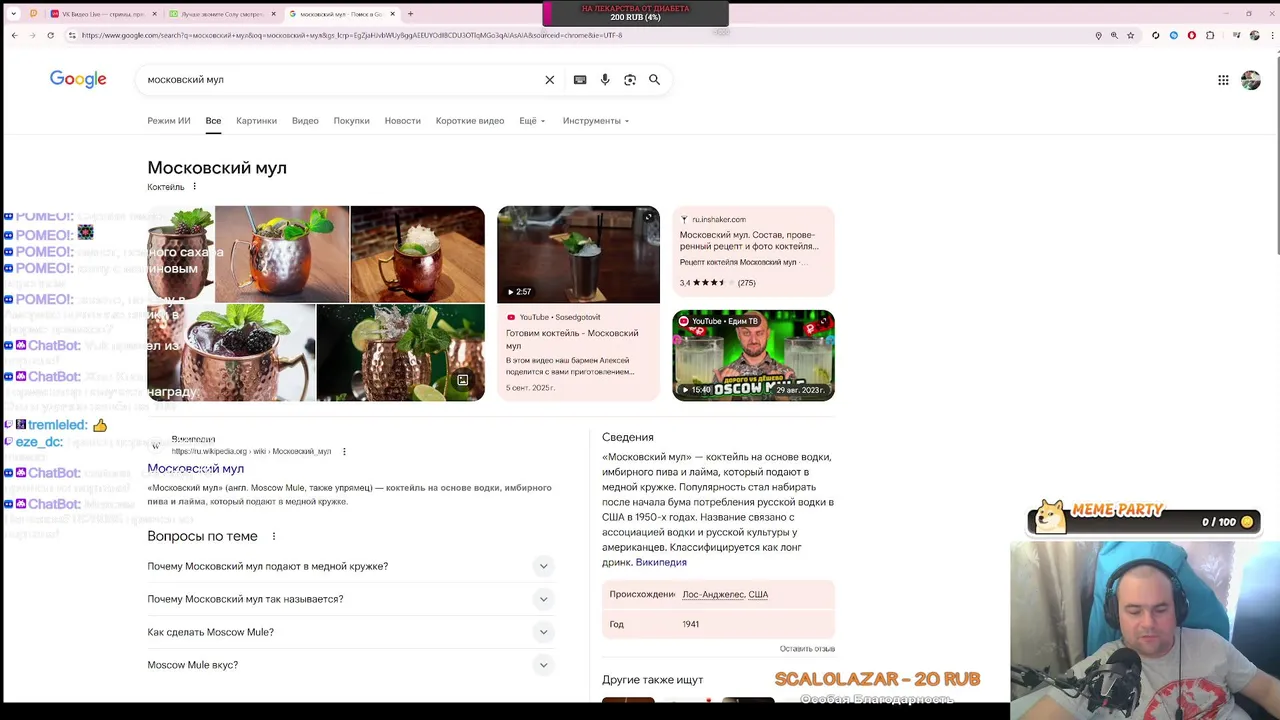Open Инструменты dropdown
Image resolution: width=1280 pixels, height=720 pixels.
[x=596, y=121]
